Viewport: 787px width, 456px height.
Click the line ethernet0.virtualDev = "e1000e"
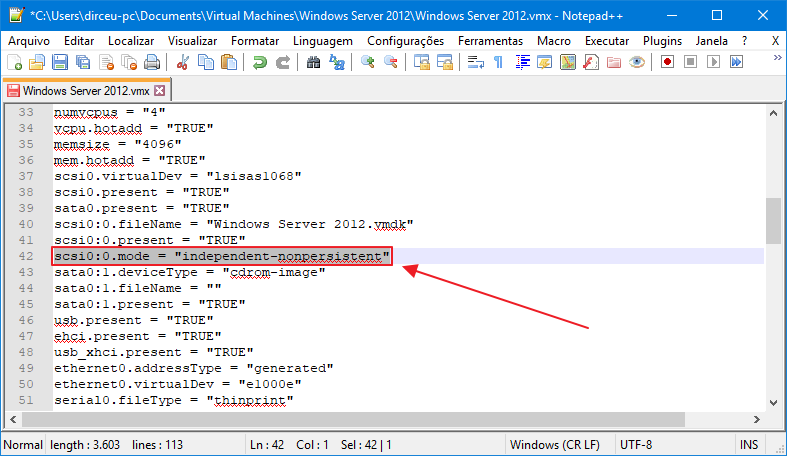coord(178,384)
